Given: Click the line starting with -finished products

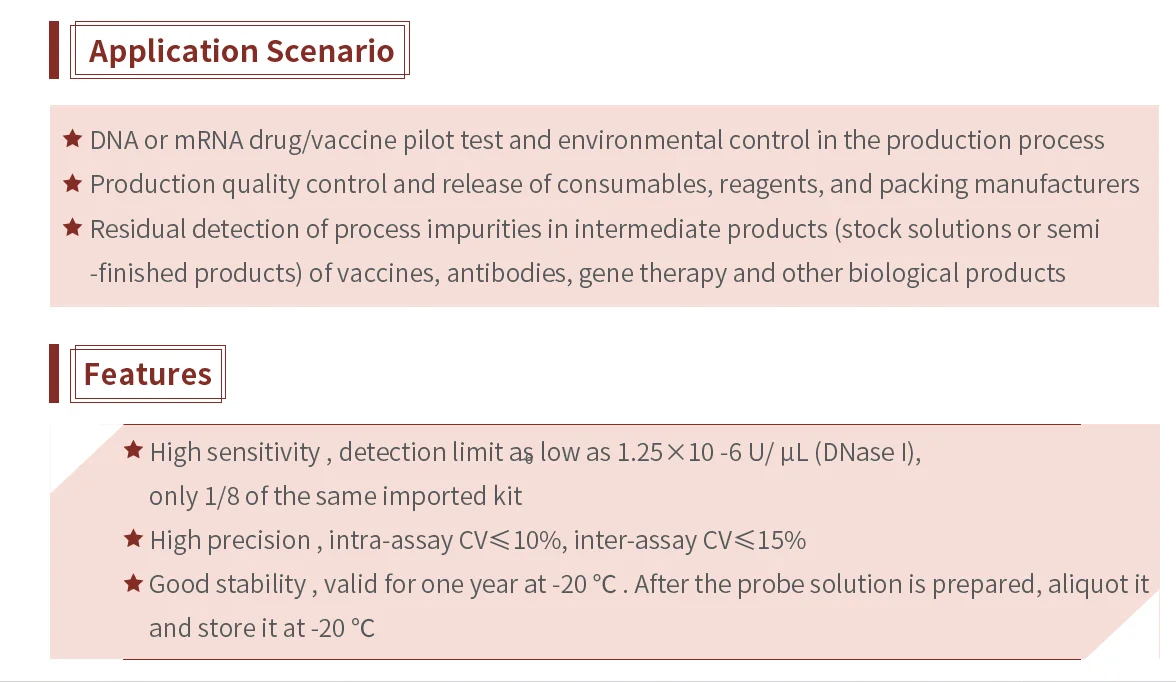Looking at the screenshot, I should [577, 273].
